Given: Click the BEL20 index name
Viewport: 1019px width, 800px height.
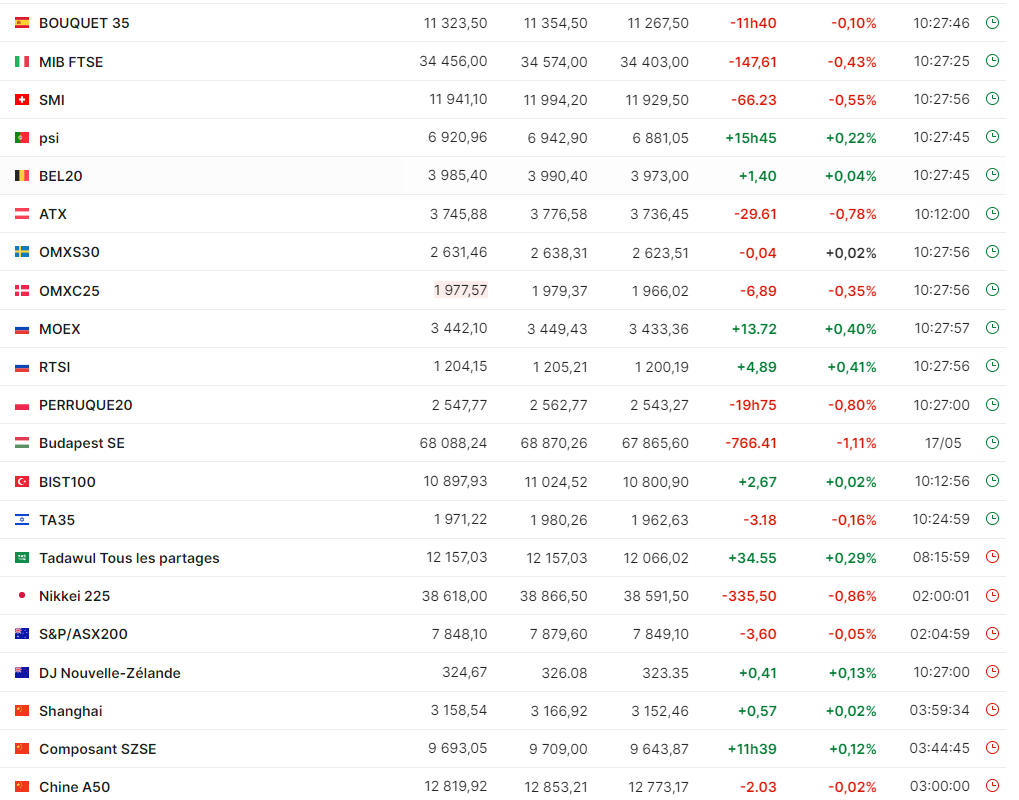Looking at the screenshot, I should 60,176.
